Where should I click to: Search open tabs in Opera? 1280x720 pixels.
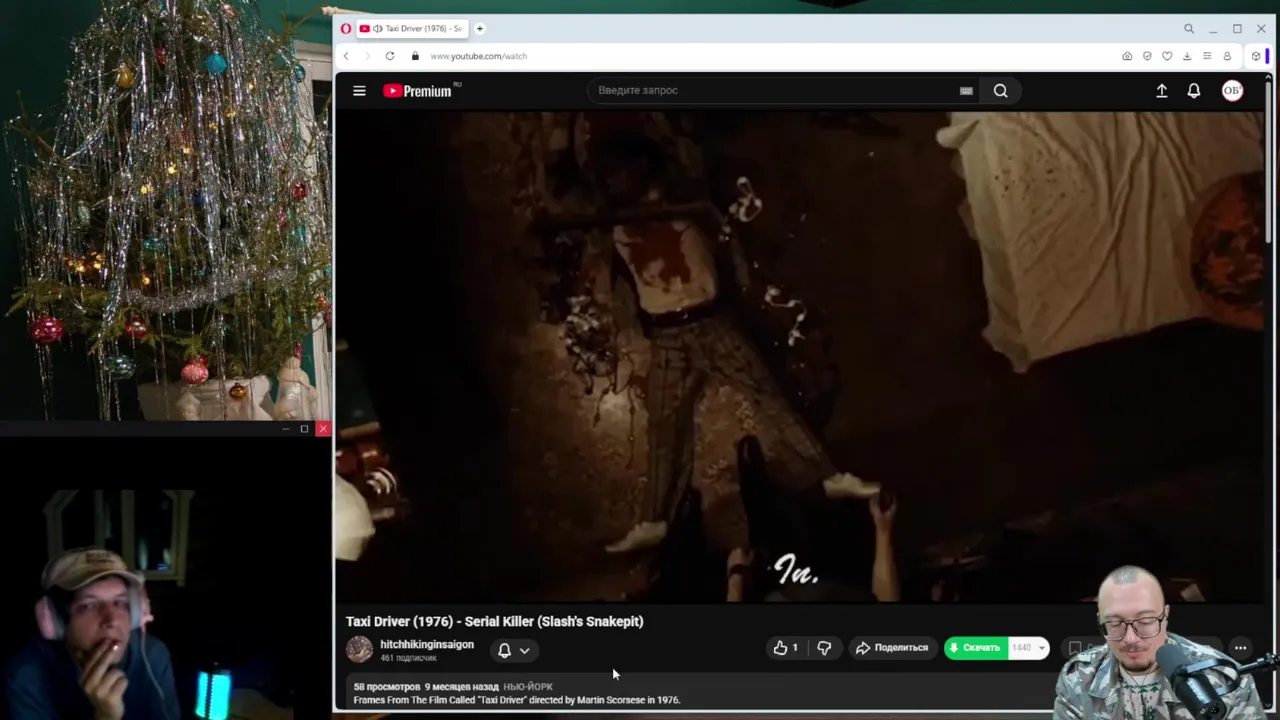click(x=1189, y=29)
